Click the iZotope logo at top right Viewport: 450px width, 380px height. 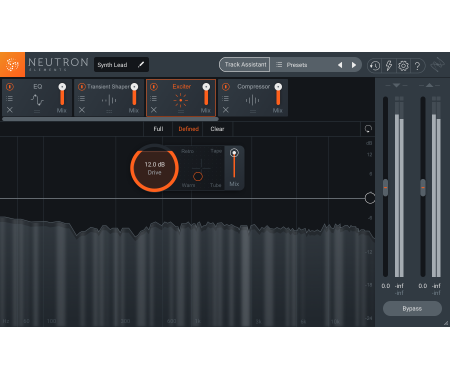pyautogui.click(x=437, y=65)
